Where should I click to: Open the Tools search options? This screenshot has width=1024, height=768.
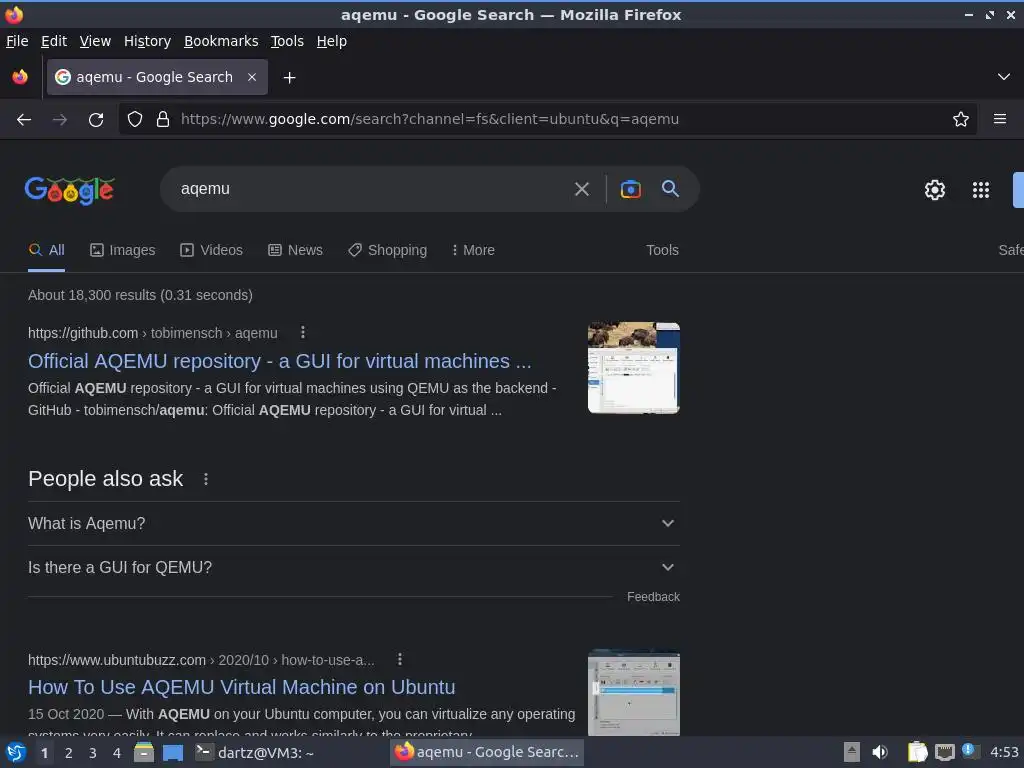(662, 250)
